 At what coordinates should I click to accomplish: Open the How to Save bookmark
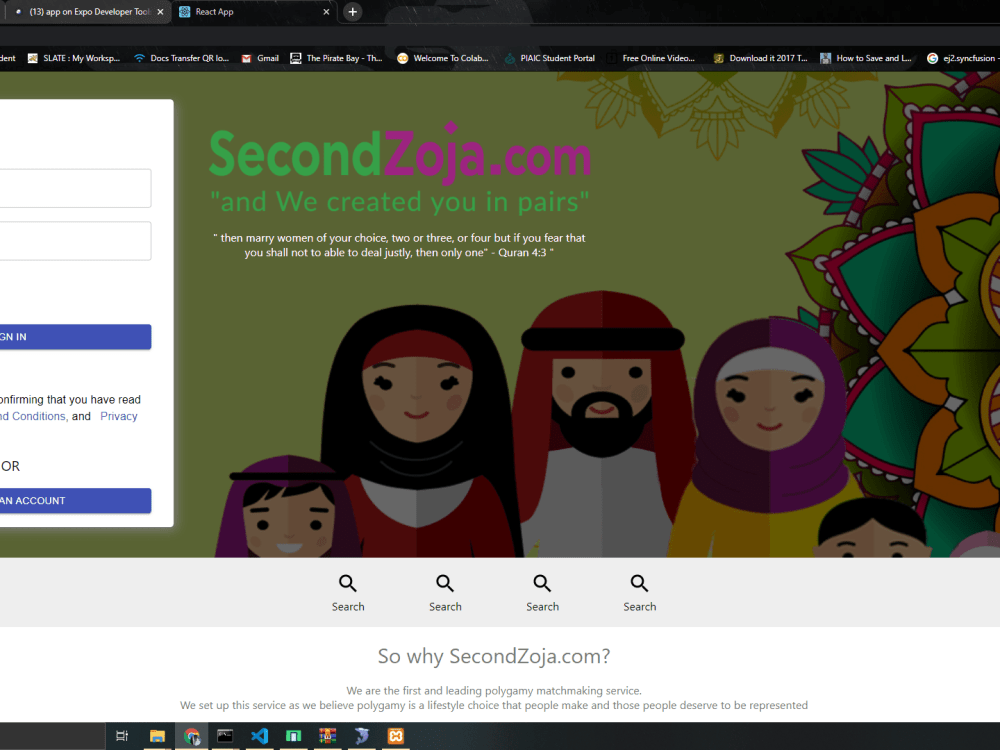(865, 58)
